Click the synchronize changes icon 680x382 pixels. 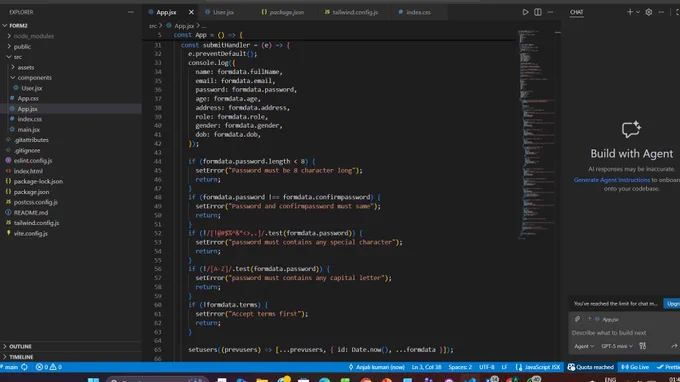24,367
